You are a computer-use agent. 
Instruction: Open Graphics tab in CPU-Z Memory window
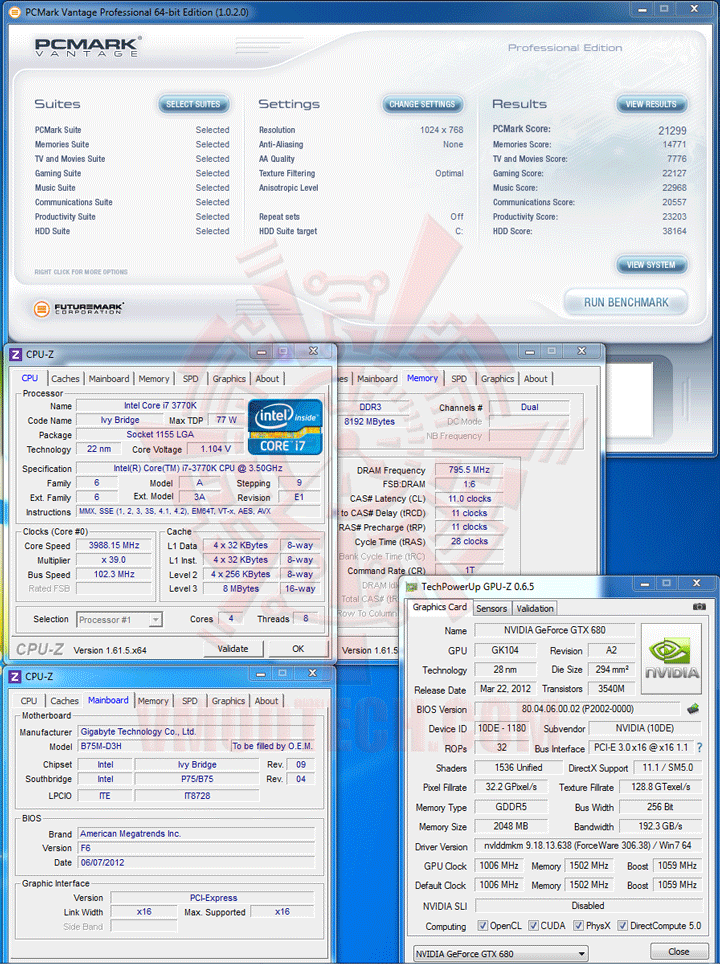[497, 379]
